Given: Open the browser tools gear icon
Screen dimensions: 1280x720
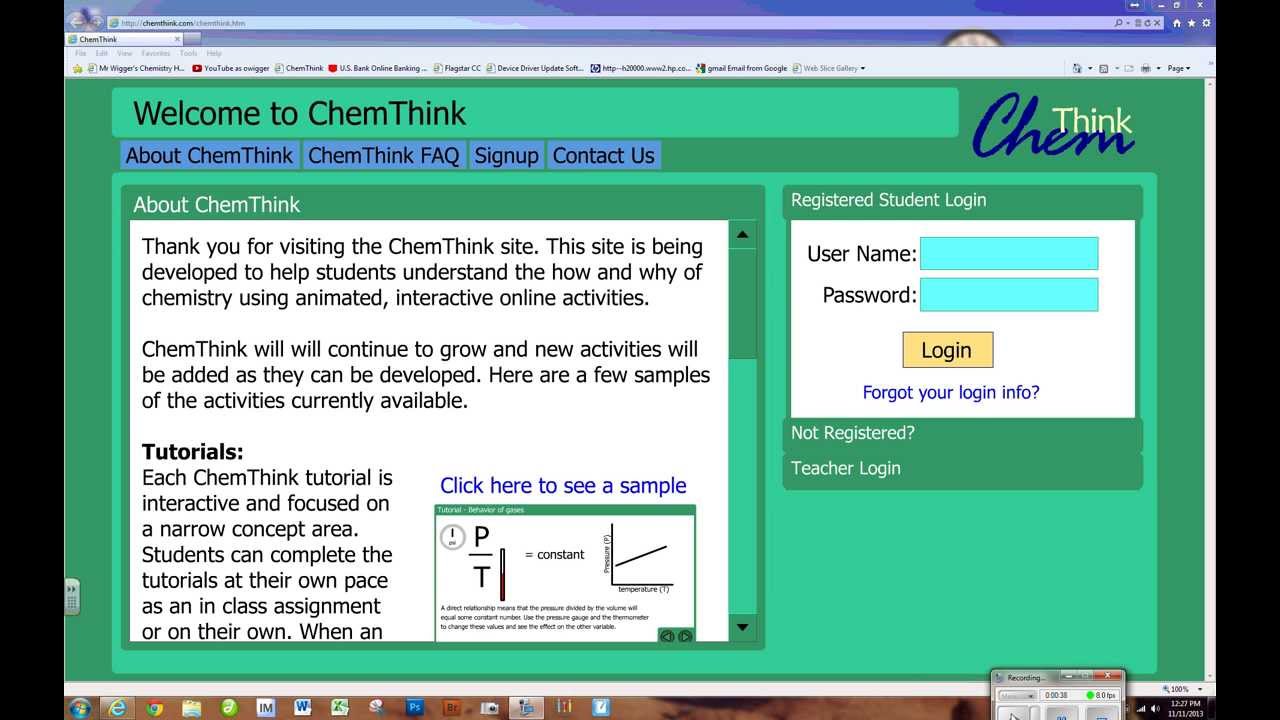Looking at the screenshot, I should 1205,22.
